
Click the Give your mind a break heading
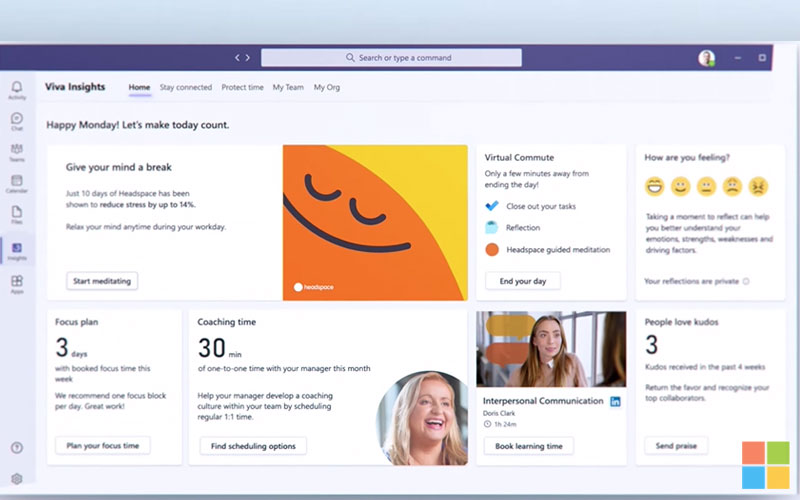[x=118, y=167]
